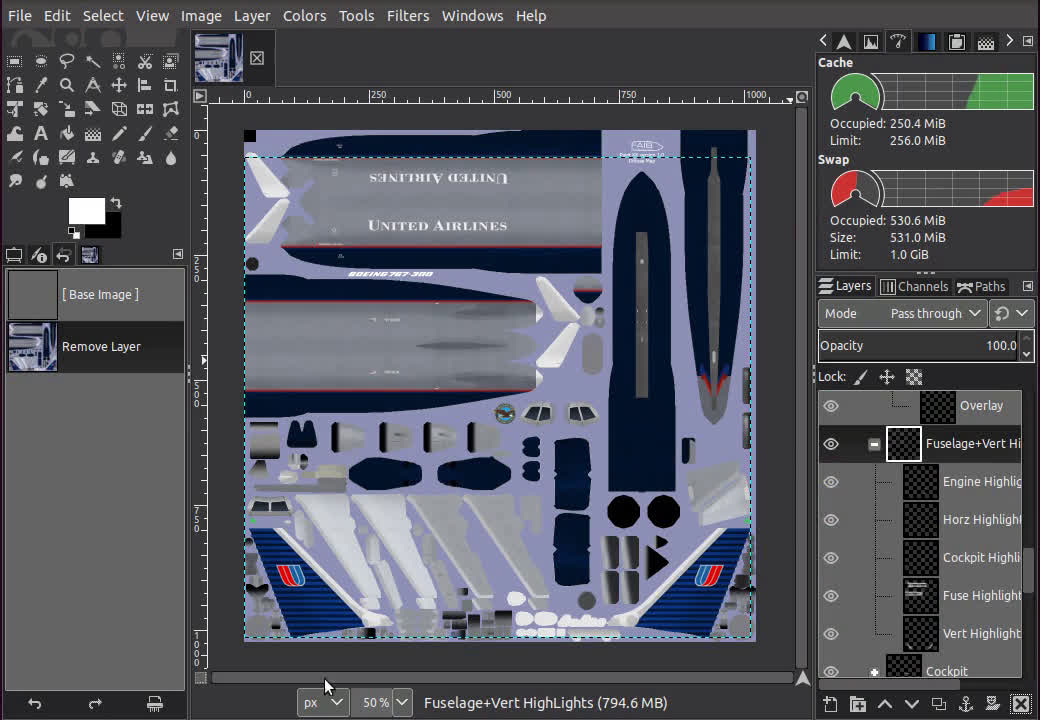1040x720 pixels.
Task: Select the Crop tool
Action: point(171,85)
